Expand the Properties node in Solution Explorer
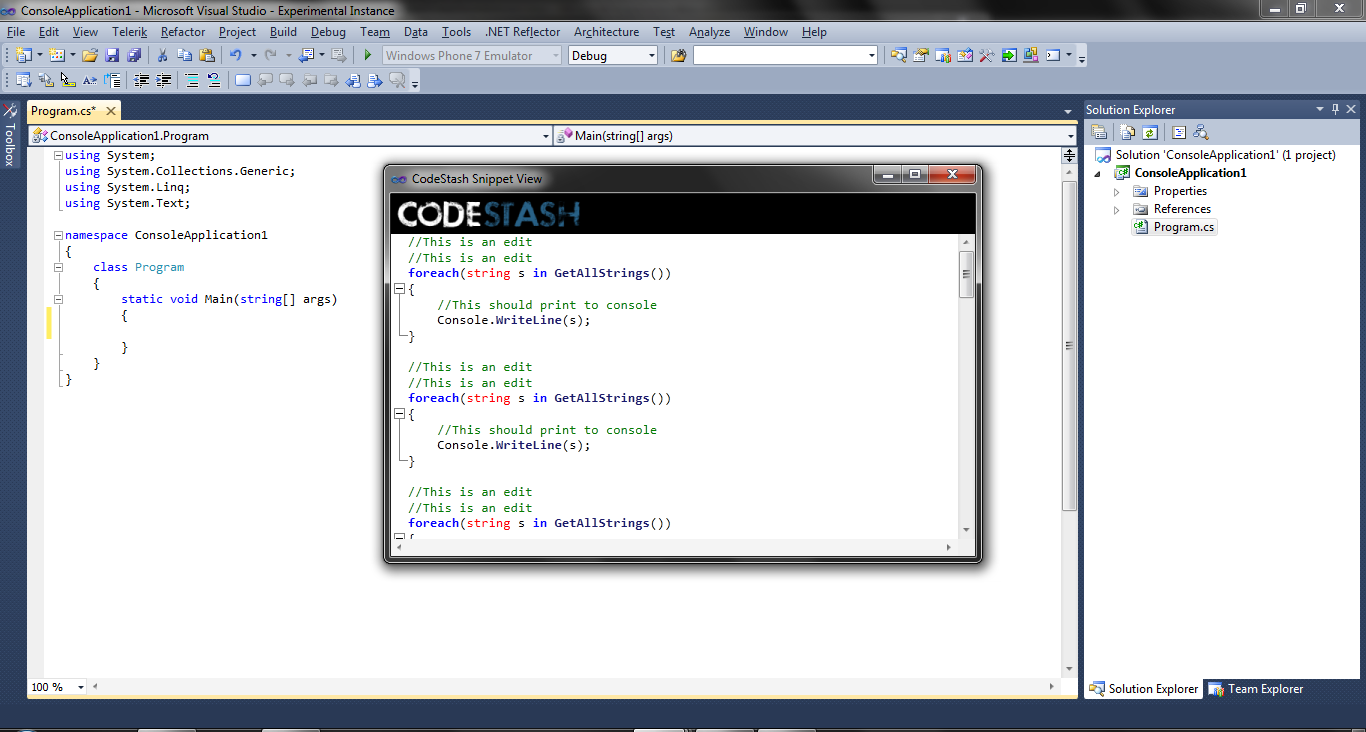The width and height of the screenshot is (1366, 732). point(1117,191)
